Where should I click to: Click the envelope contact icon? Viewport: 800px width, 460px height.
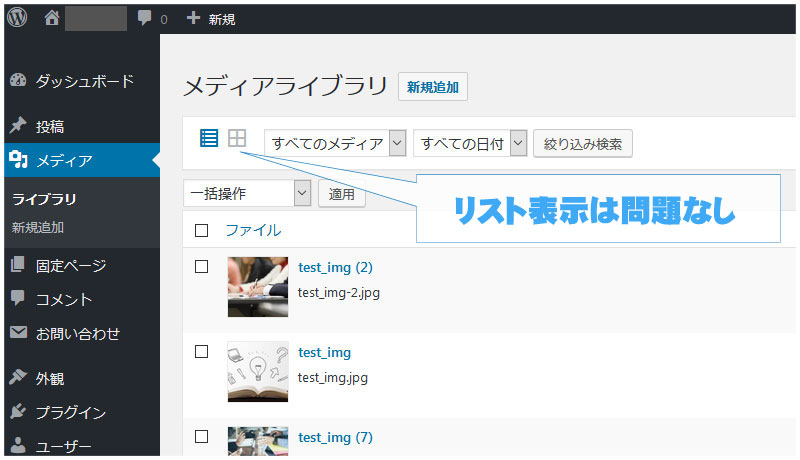pyautogui.click(x=18, y=333)
